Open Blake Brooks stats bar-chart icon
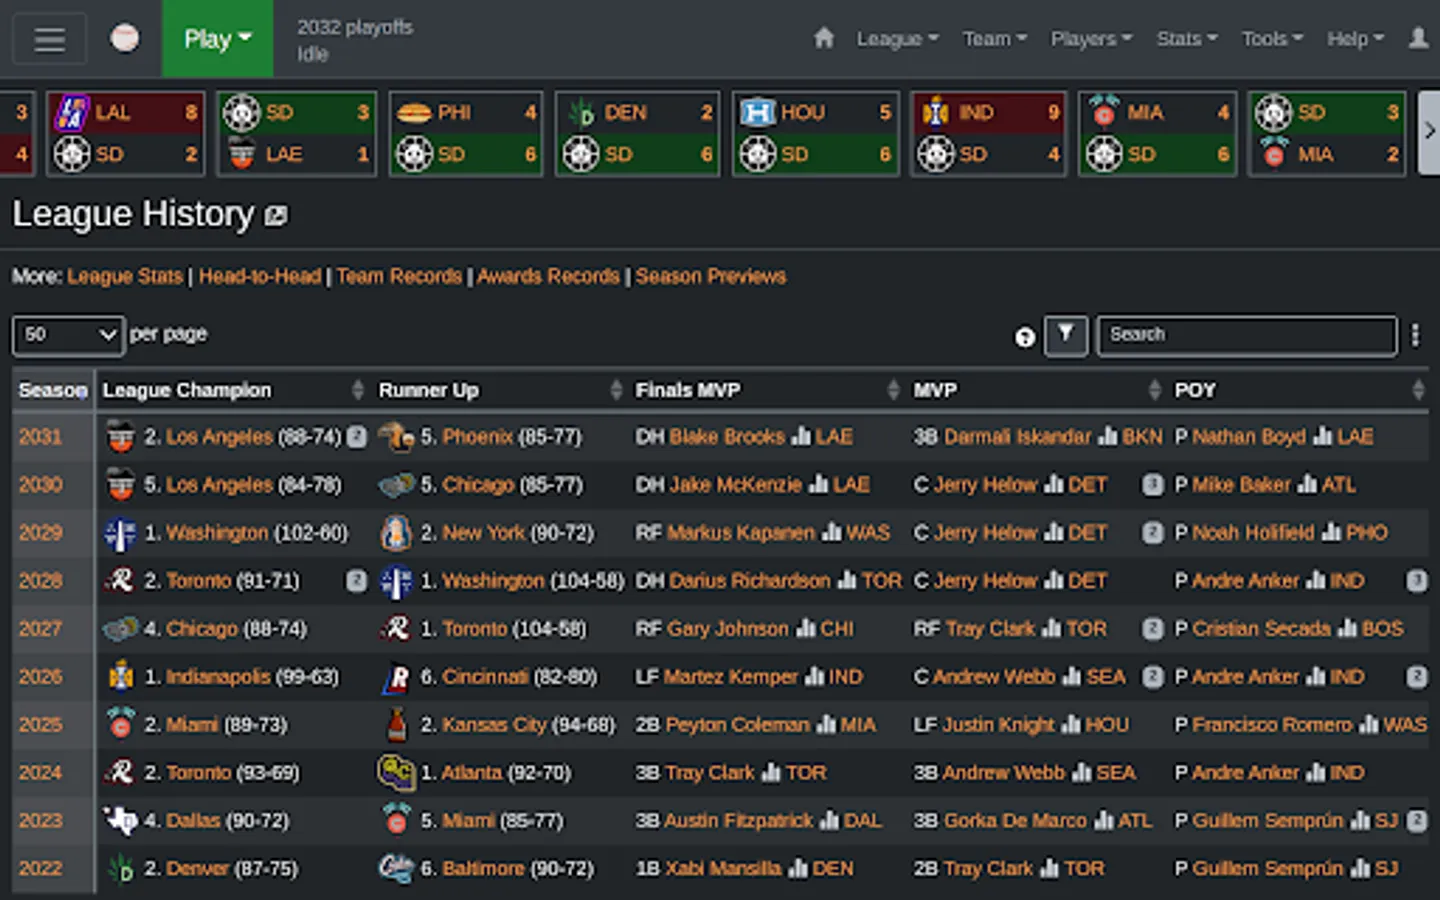 click(x=801, y=437)
